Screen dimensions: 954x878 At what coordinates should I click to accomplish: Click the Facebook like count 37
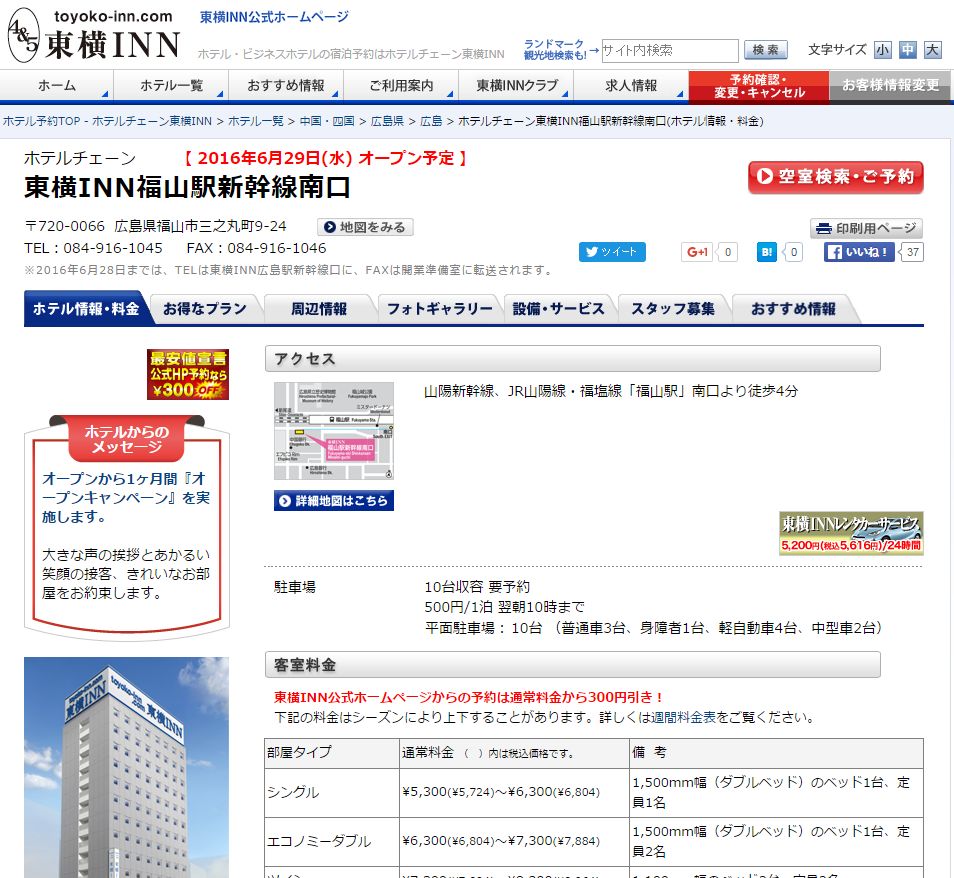click(x=912, y=252)
